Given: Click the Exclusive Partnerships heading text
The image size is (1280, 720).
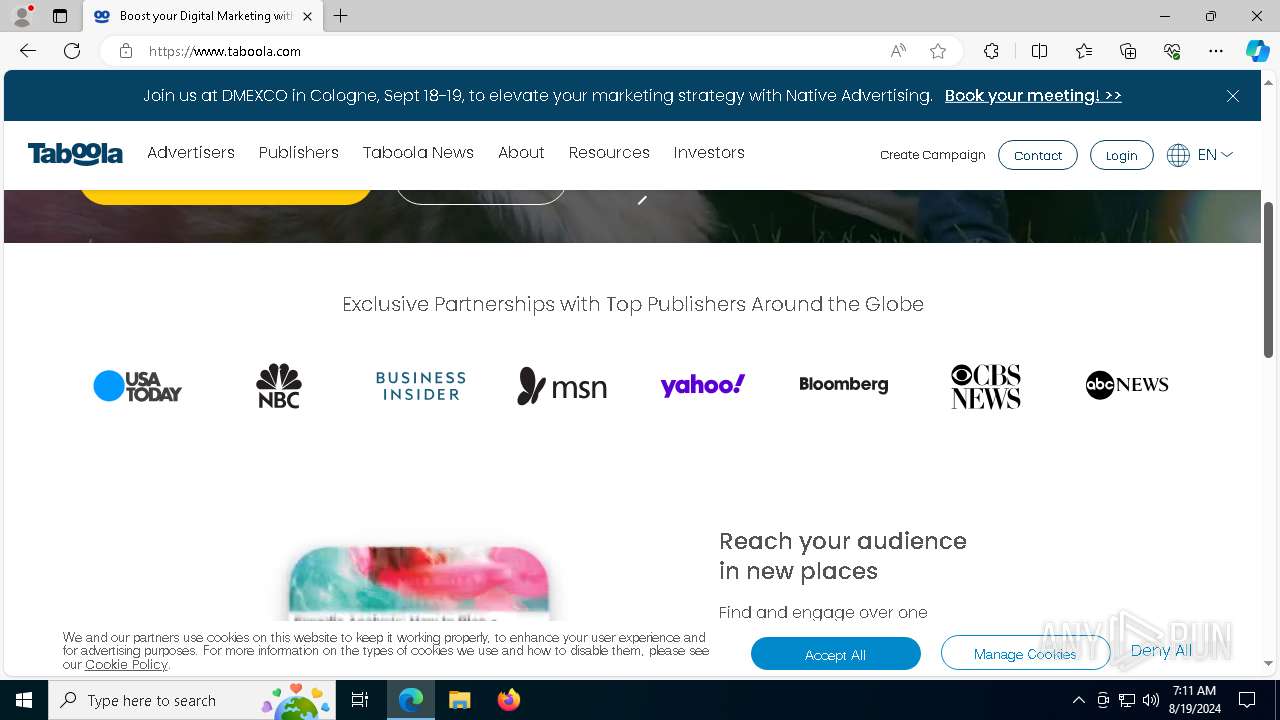Looking at the screenshot, I should click(x=633, y=304).
